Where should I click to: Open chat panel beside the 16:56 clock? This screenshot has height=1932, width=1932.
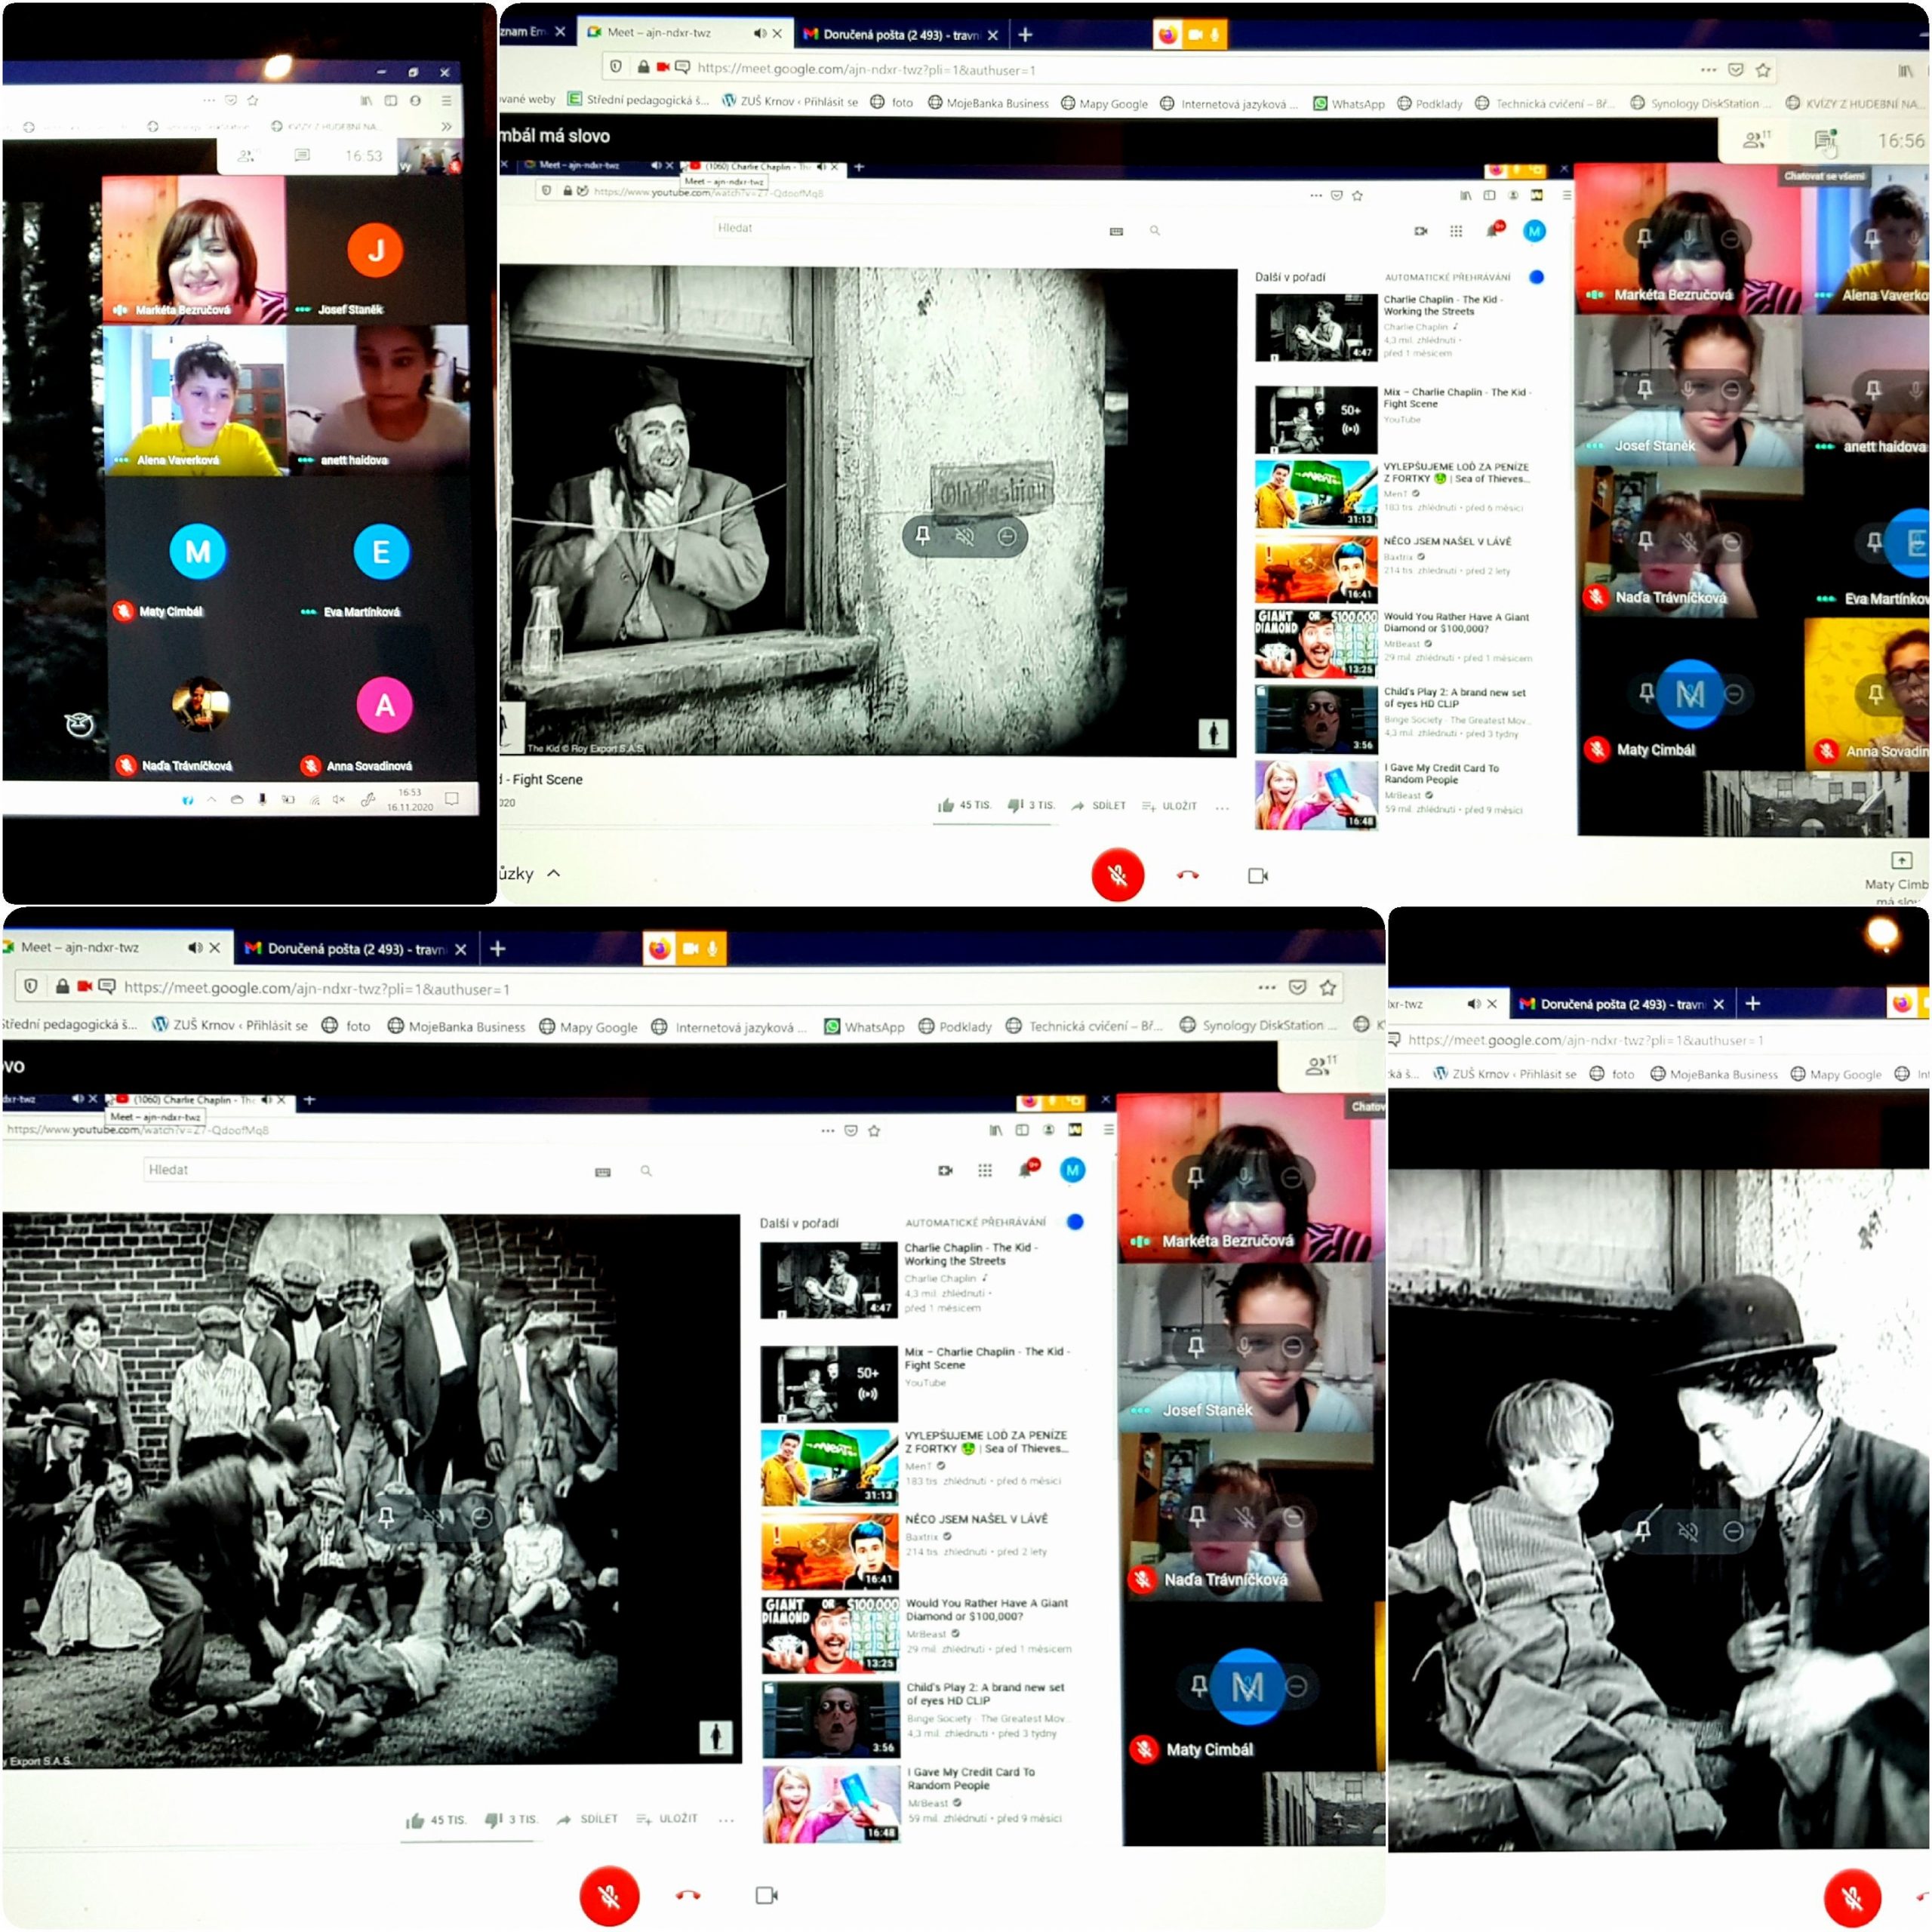(x=1826, y=141)
